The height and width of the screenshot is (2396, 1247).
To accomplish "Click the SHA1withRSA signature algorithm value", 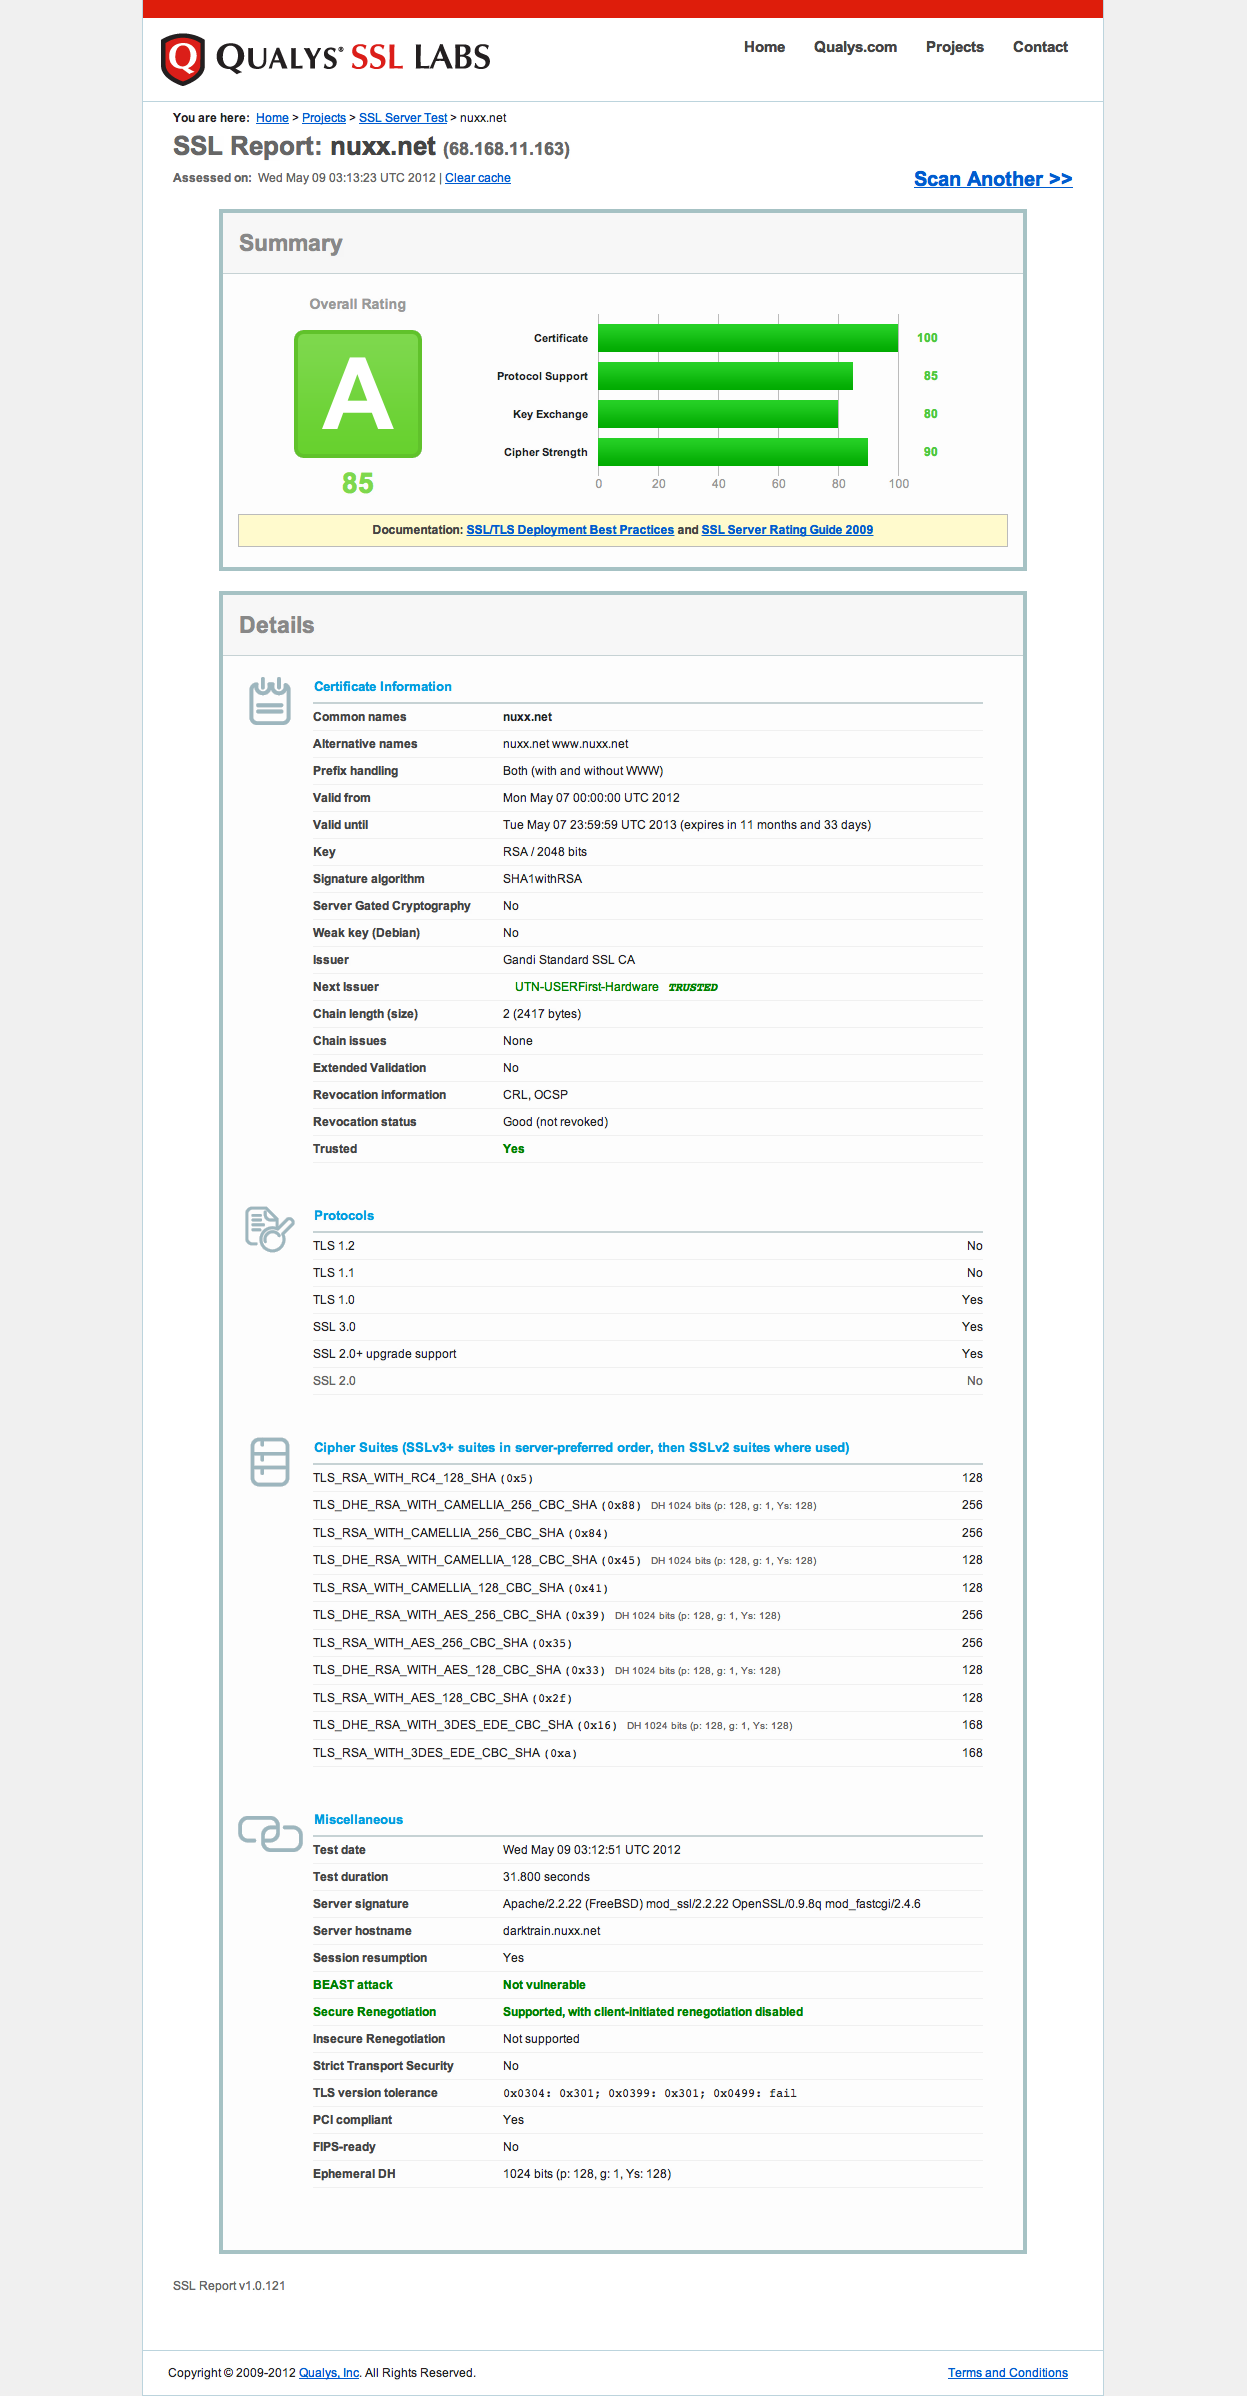I will point(542,879).
